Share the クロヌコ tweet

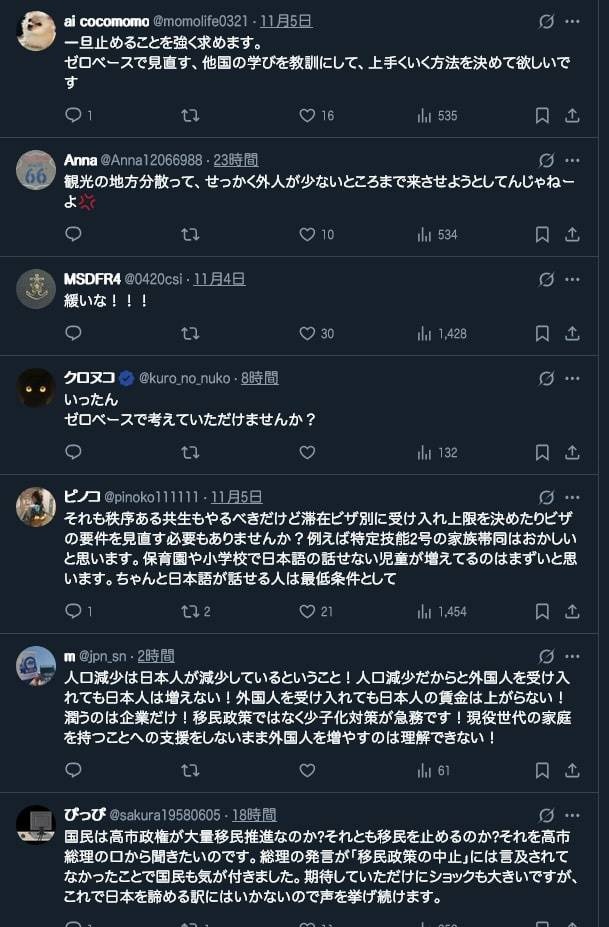pyautogui.click(x=572, y=452)
